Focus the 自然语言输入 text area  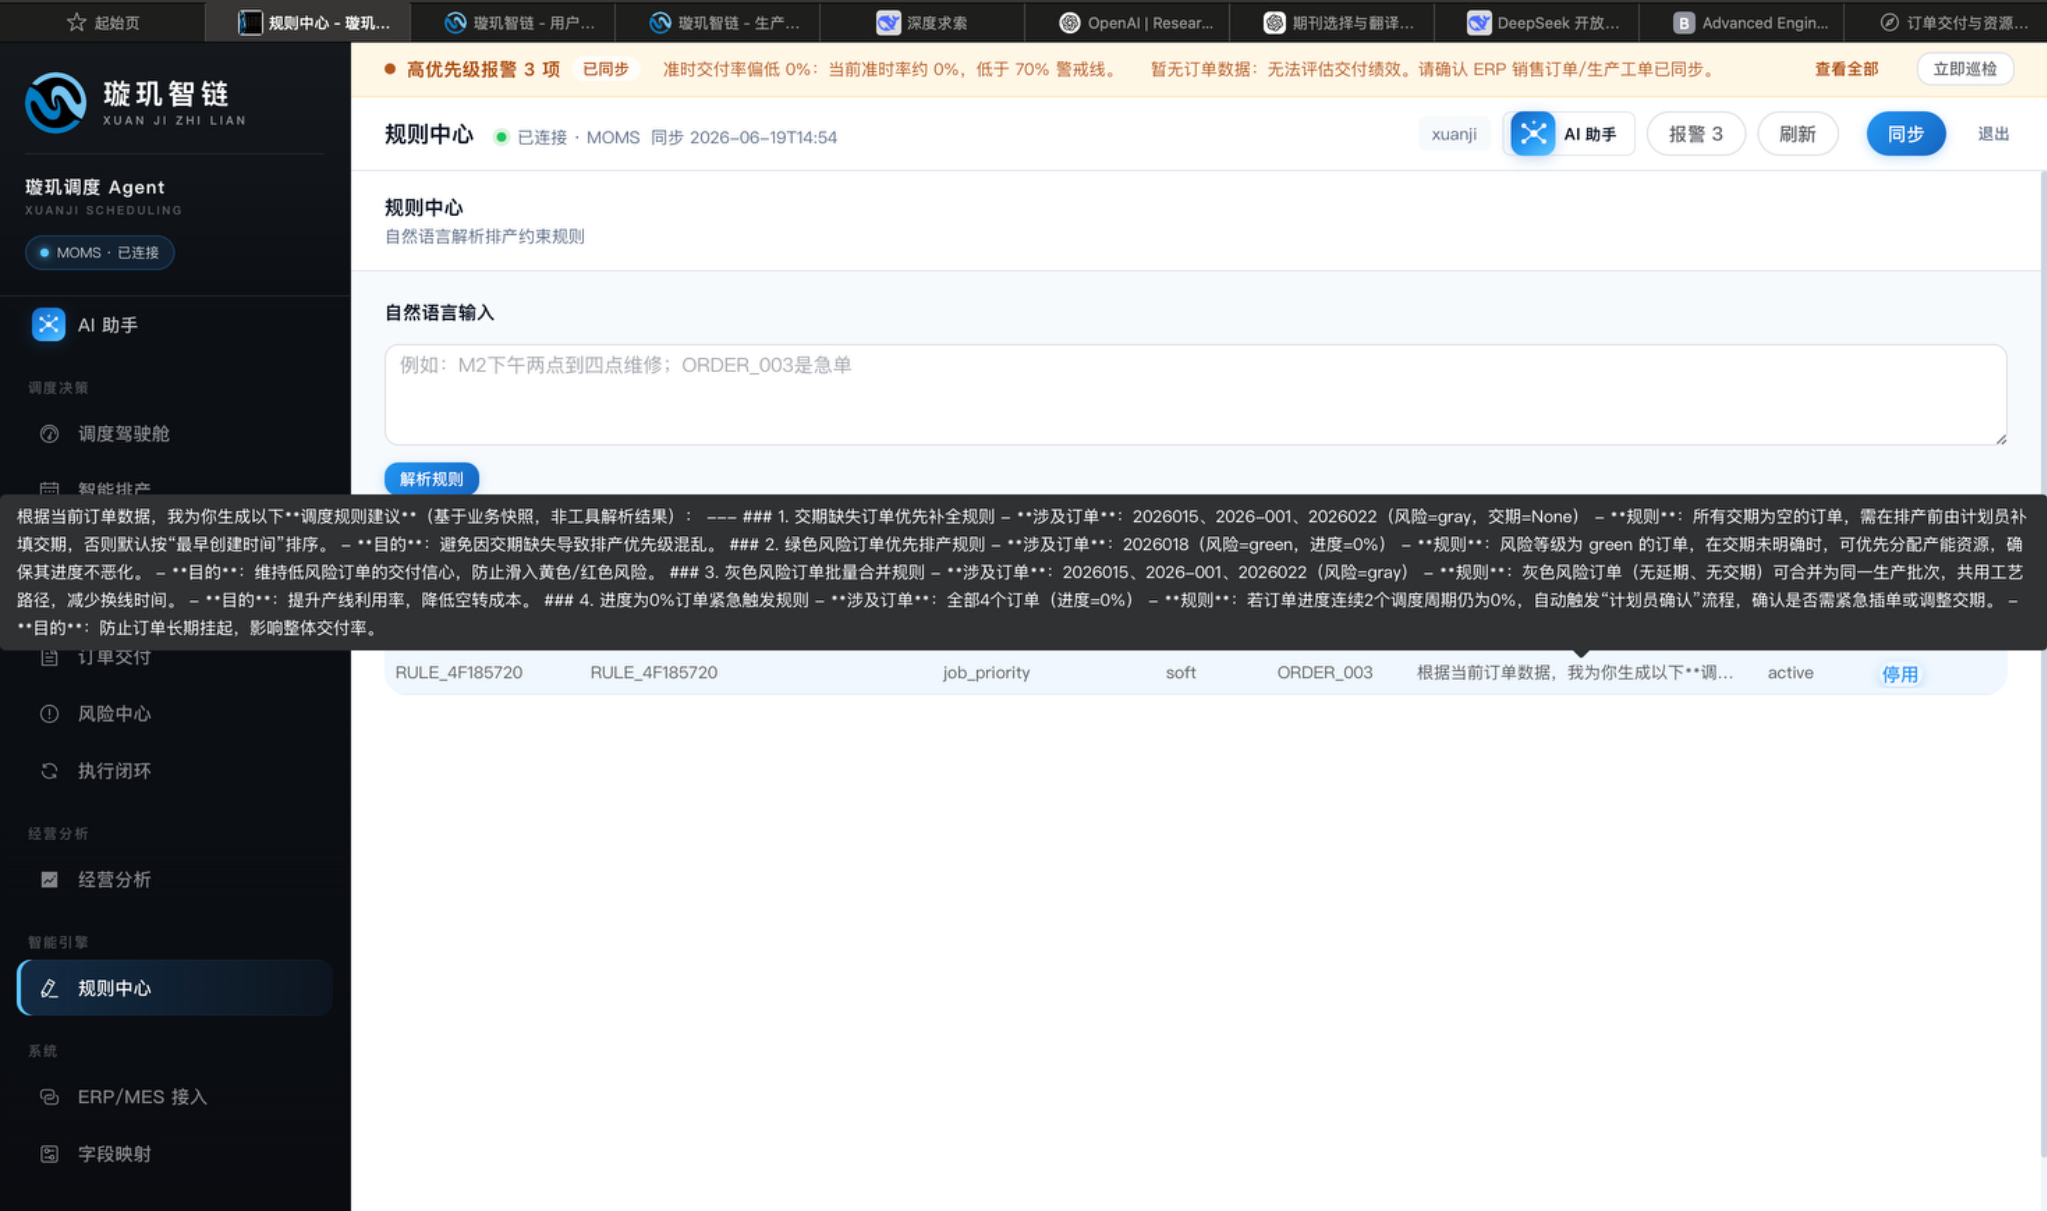pyautogui.click(x=1195, y=395)
